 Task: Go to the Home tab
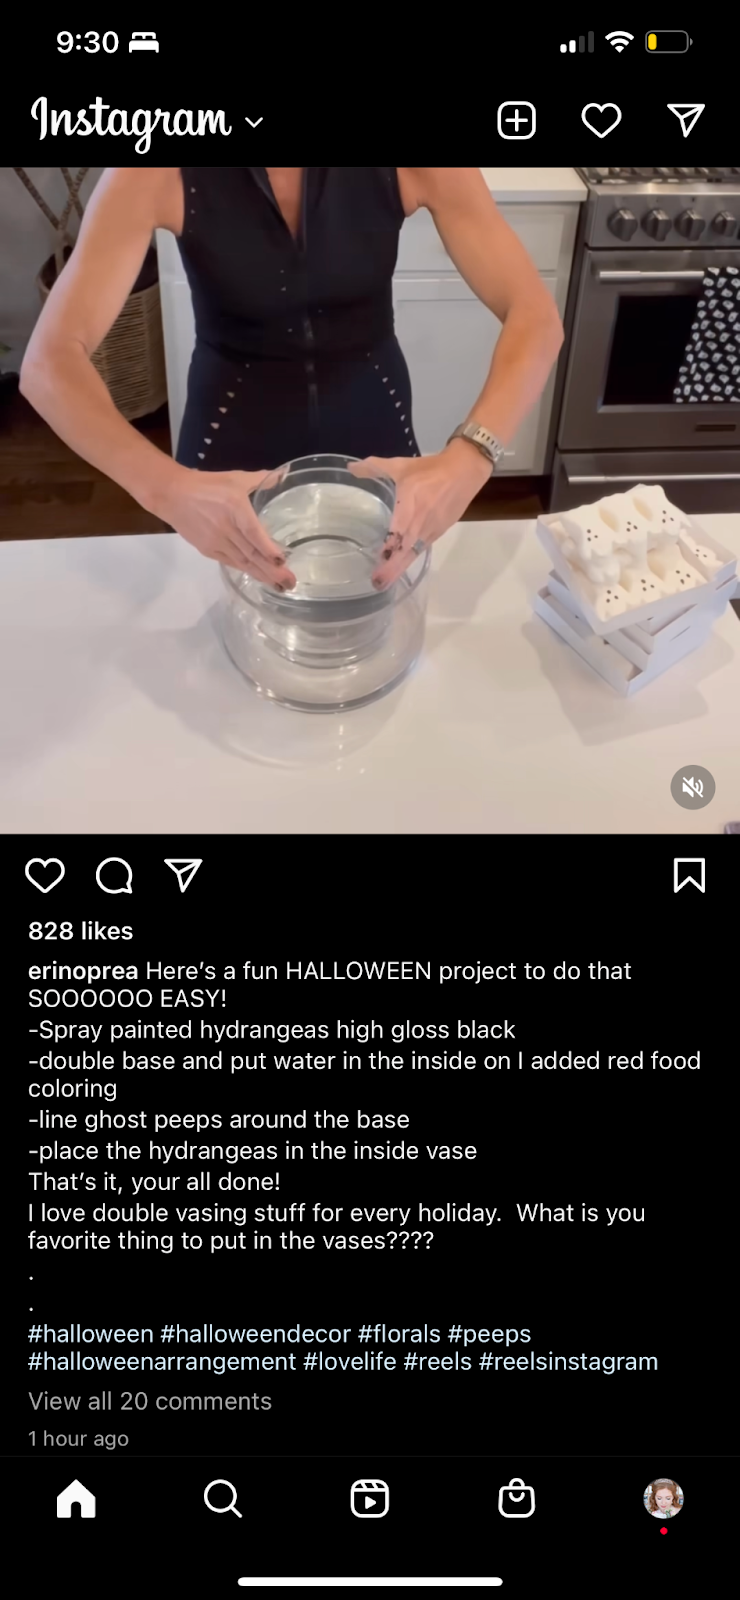point(76,1499)
